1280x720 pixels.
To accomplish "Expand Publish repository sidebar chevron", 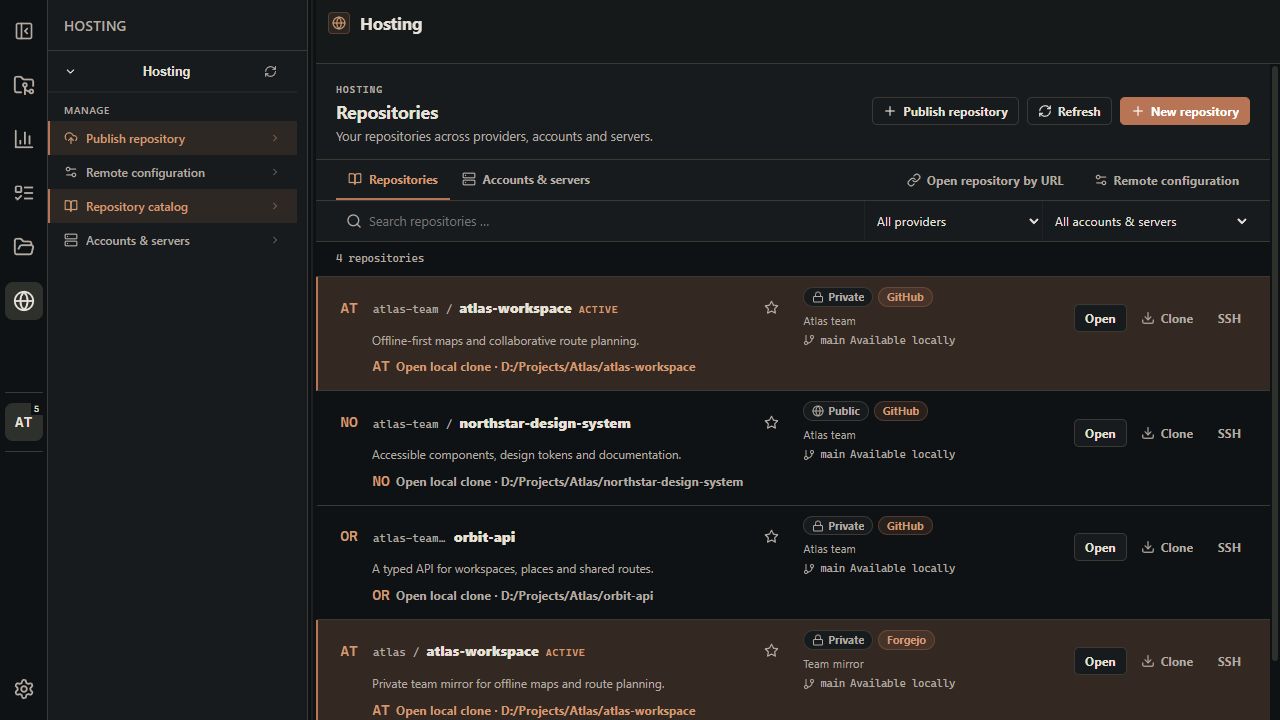I will coord(275,139).
